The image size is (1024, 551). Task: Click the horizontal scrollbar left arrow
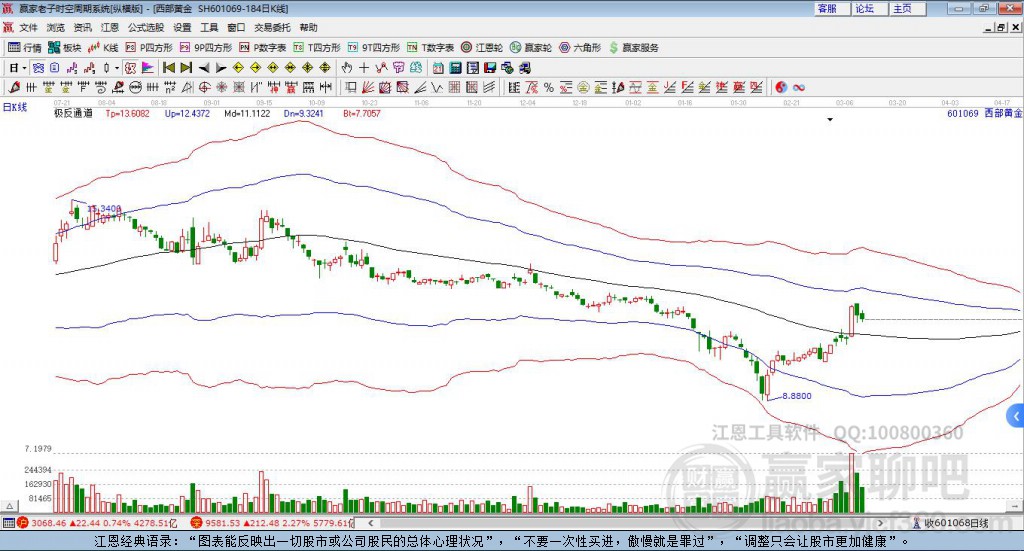coord(370,523)
